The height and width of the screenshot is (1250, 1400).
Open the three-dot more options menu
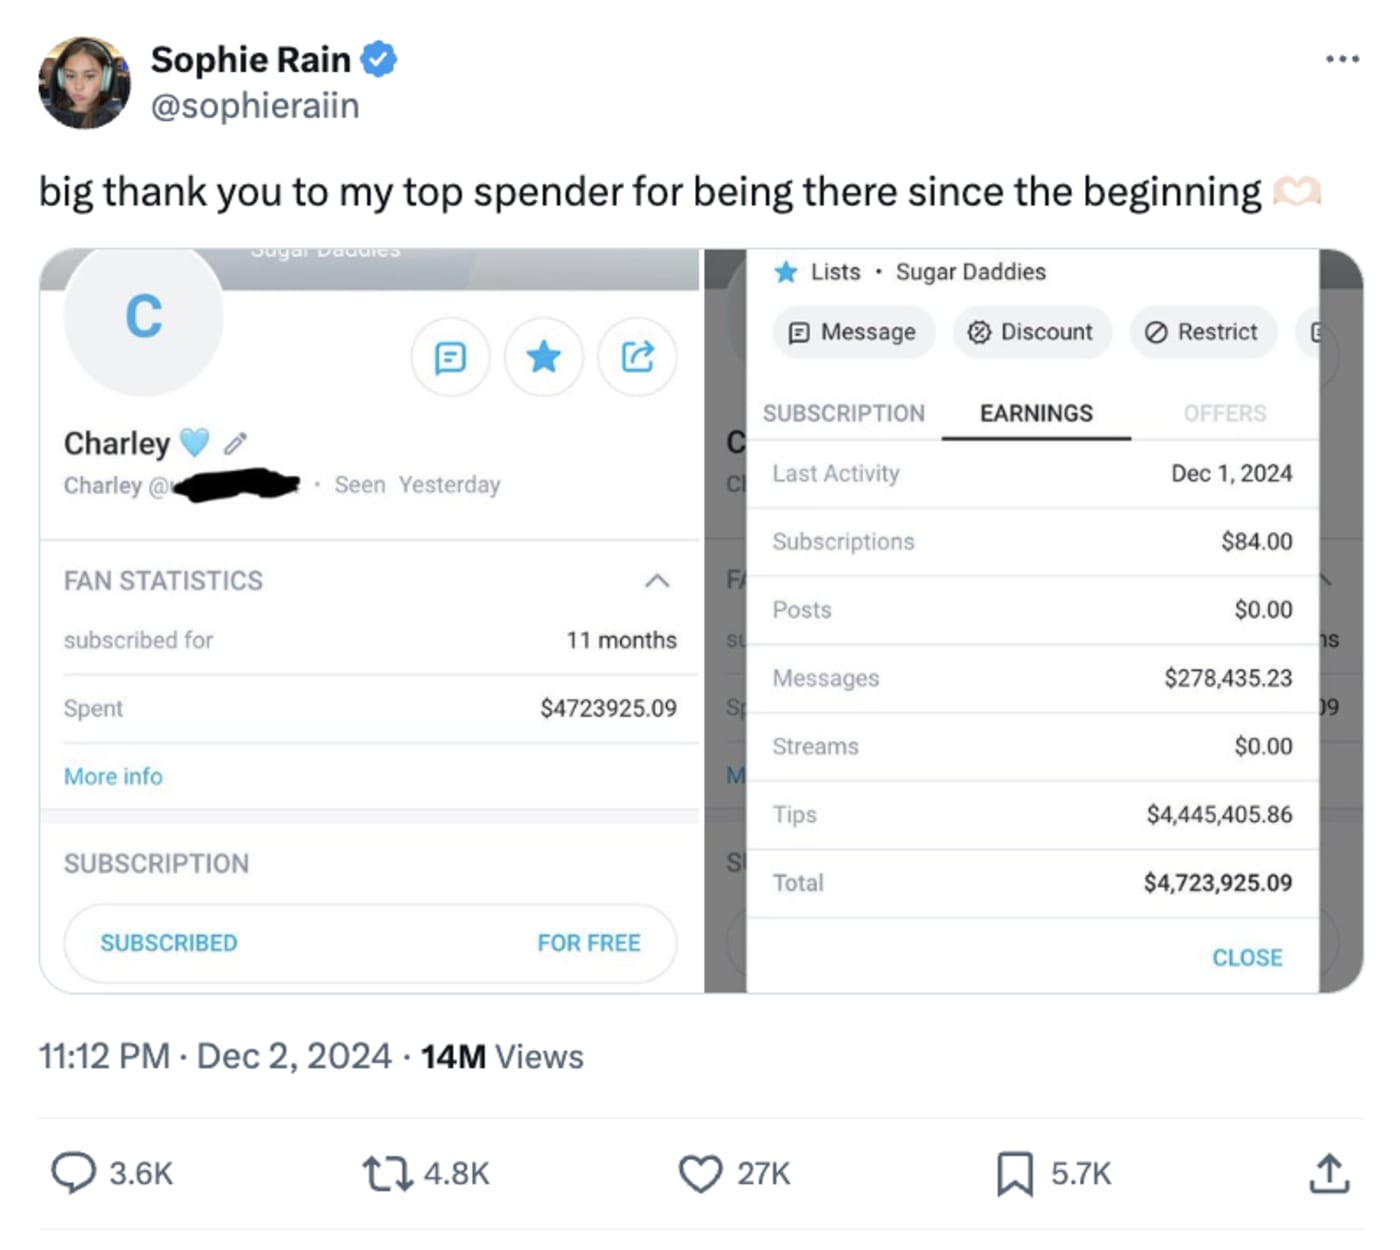1342,59
